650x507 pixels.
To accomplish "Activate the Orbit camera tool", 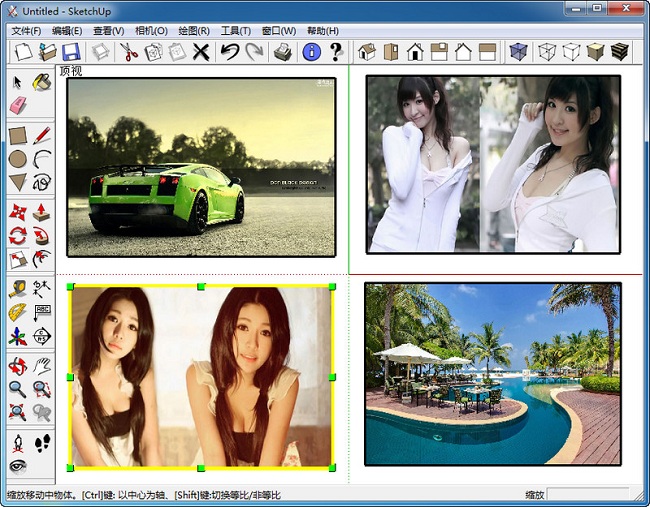I will (x=17, y=366).
